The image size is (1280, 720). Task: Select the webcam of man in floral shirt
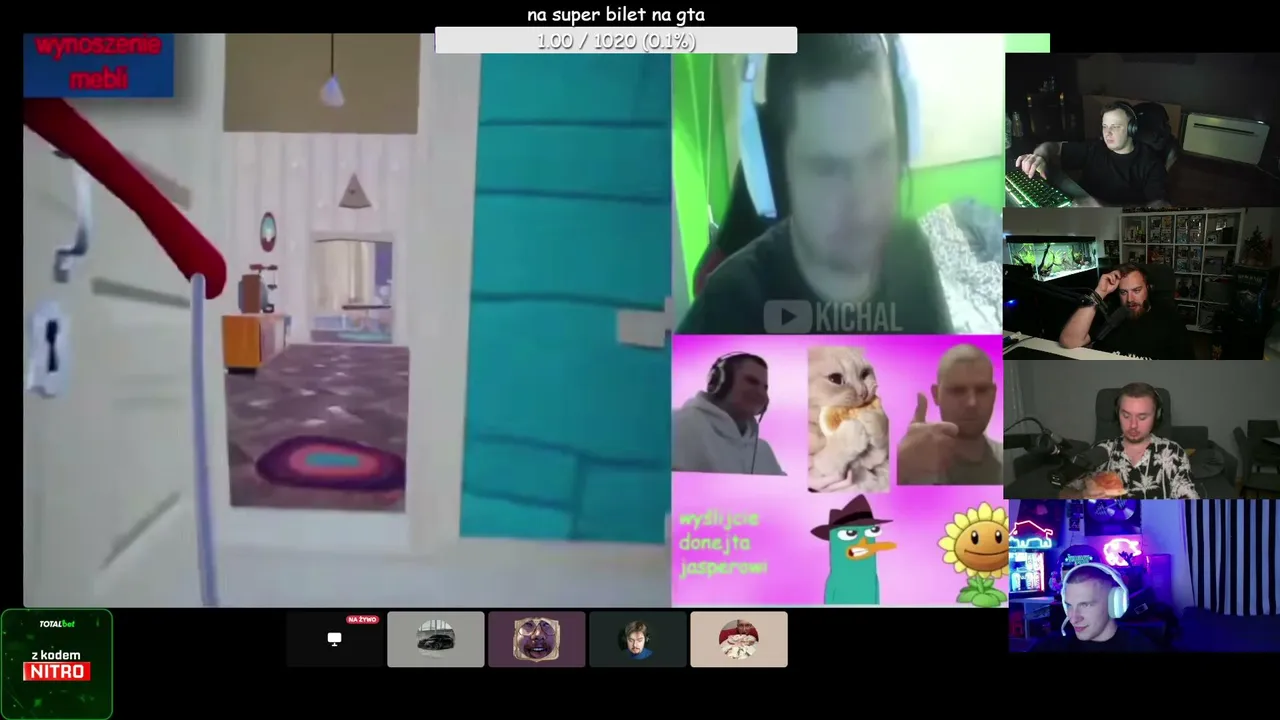click(1142, 429)
